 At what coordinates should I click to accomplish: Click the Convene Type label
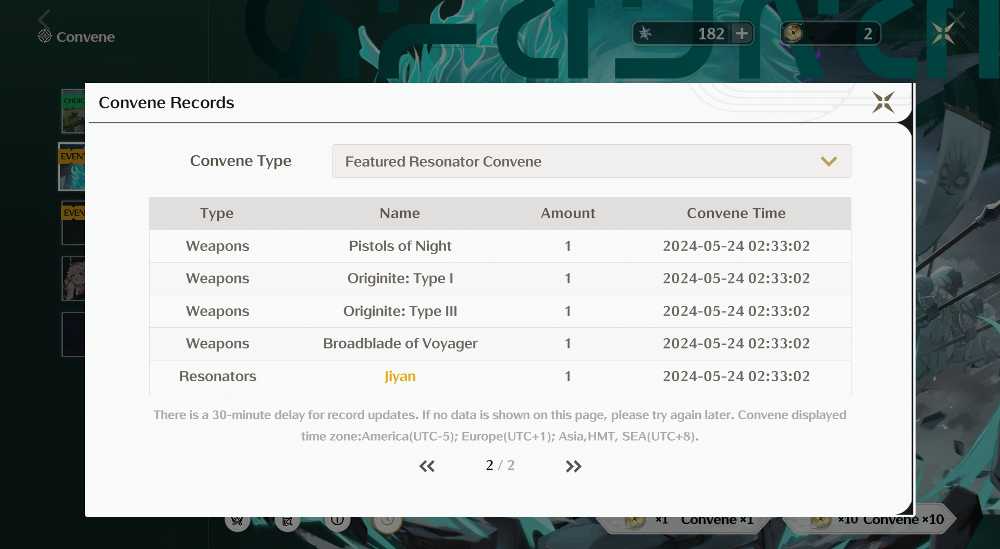coord(240,161)
